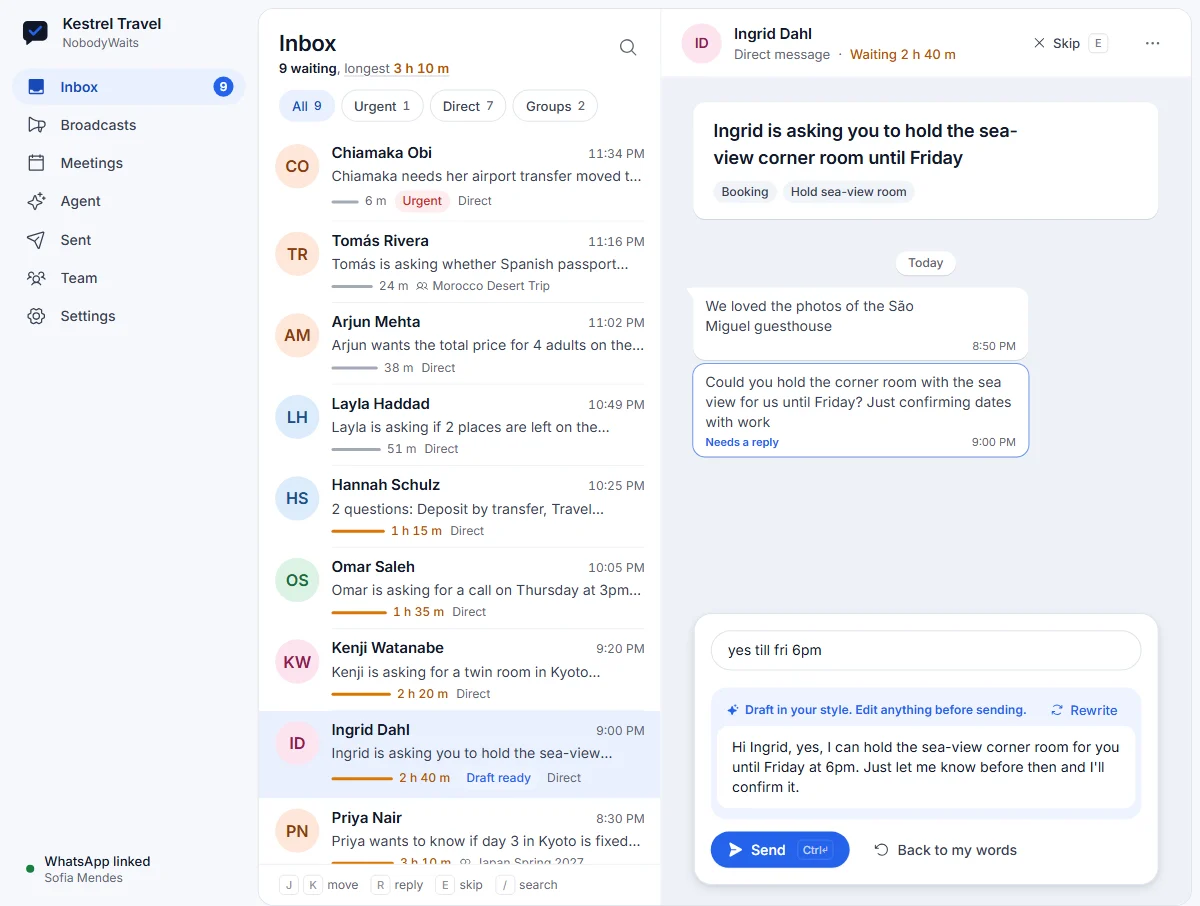Click the 'Morocco Desert Trip' group label
The image size is (1200, 906).
point(491,286)
